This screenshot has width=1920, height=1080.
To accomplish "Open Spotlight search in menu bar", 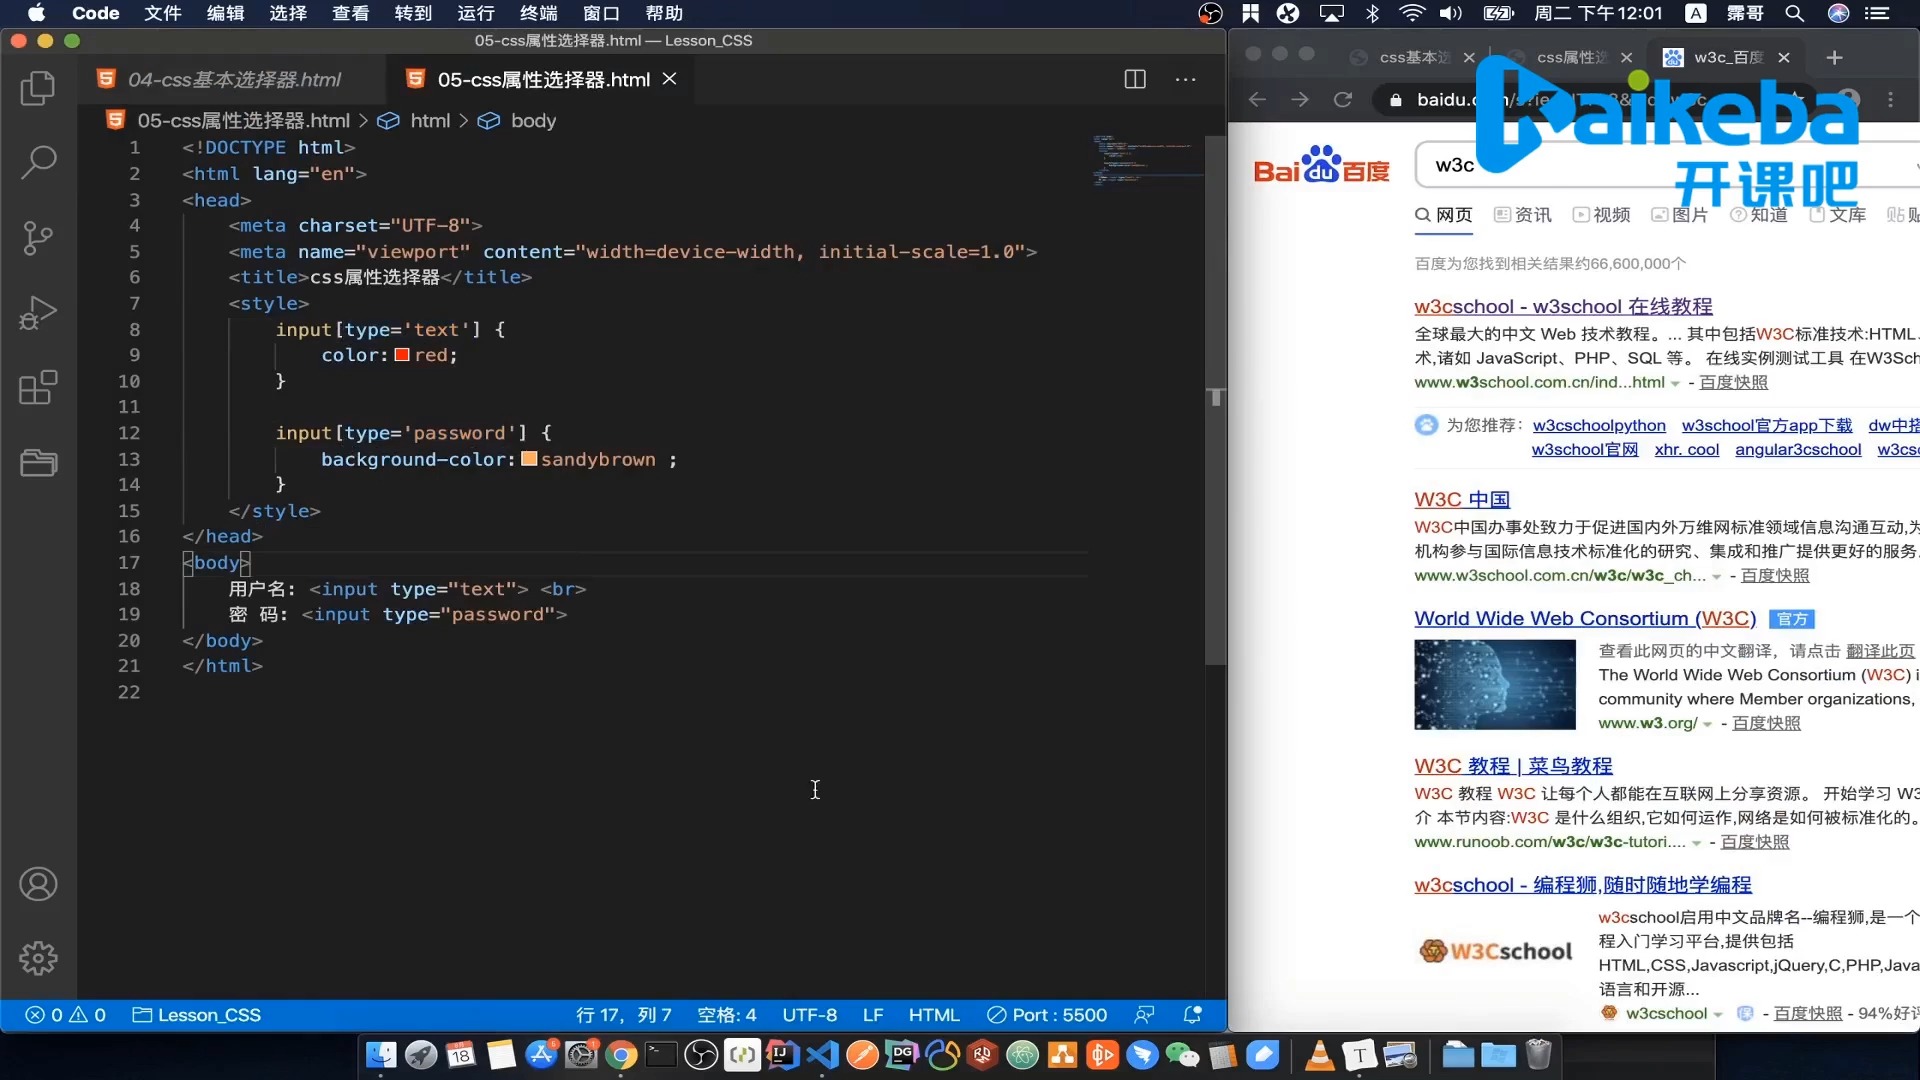I will [1795, 13].
